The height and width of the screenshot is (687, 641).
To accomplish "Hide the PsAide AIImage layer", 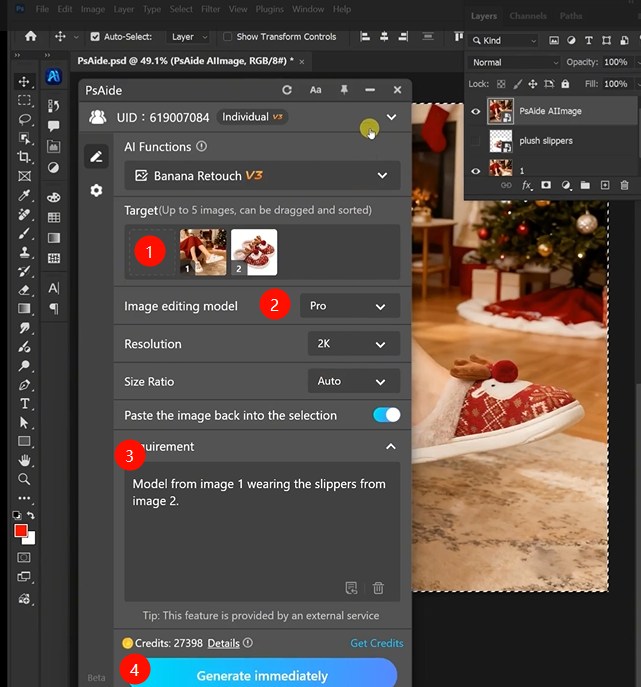I will 475,112.
